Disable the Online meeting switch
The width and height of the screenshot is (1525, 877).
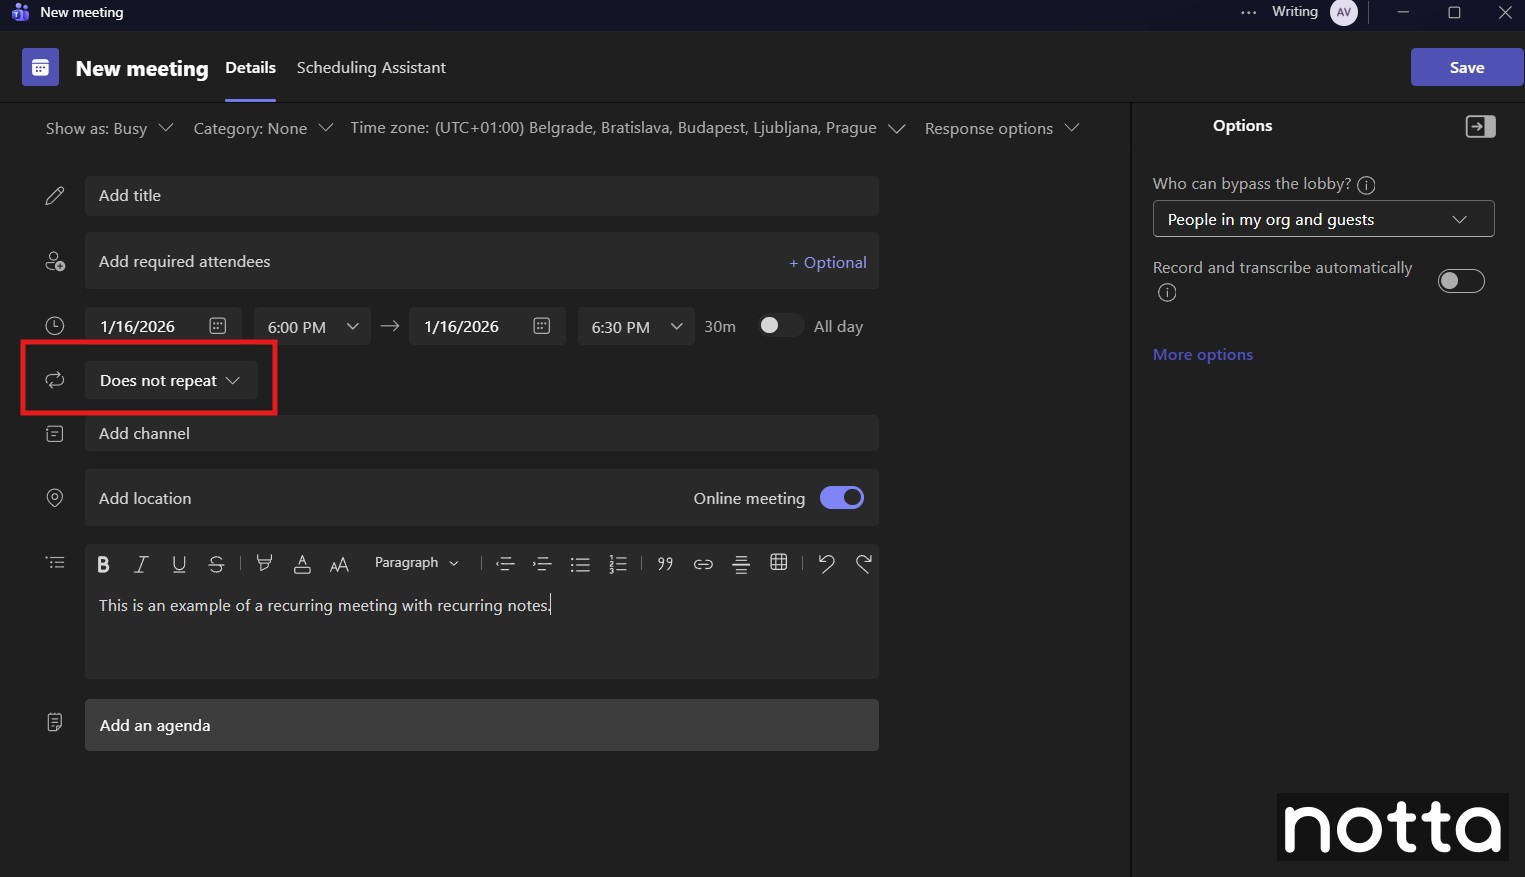(842, 498)
